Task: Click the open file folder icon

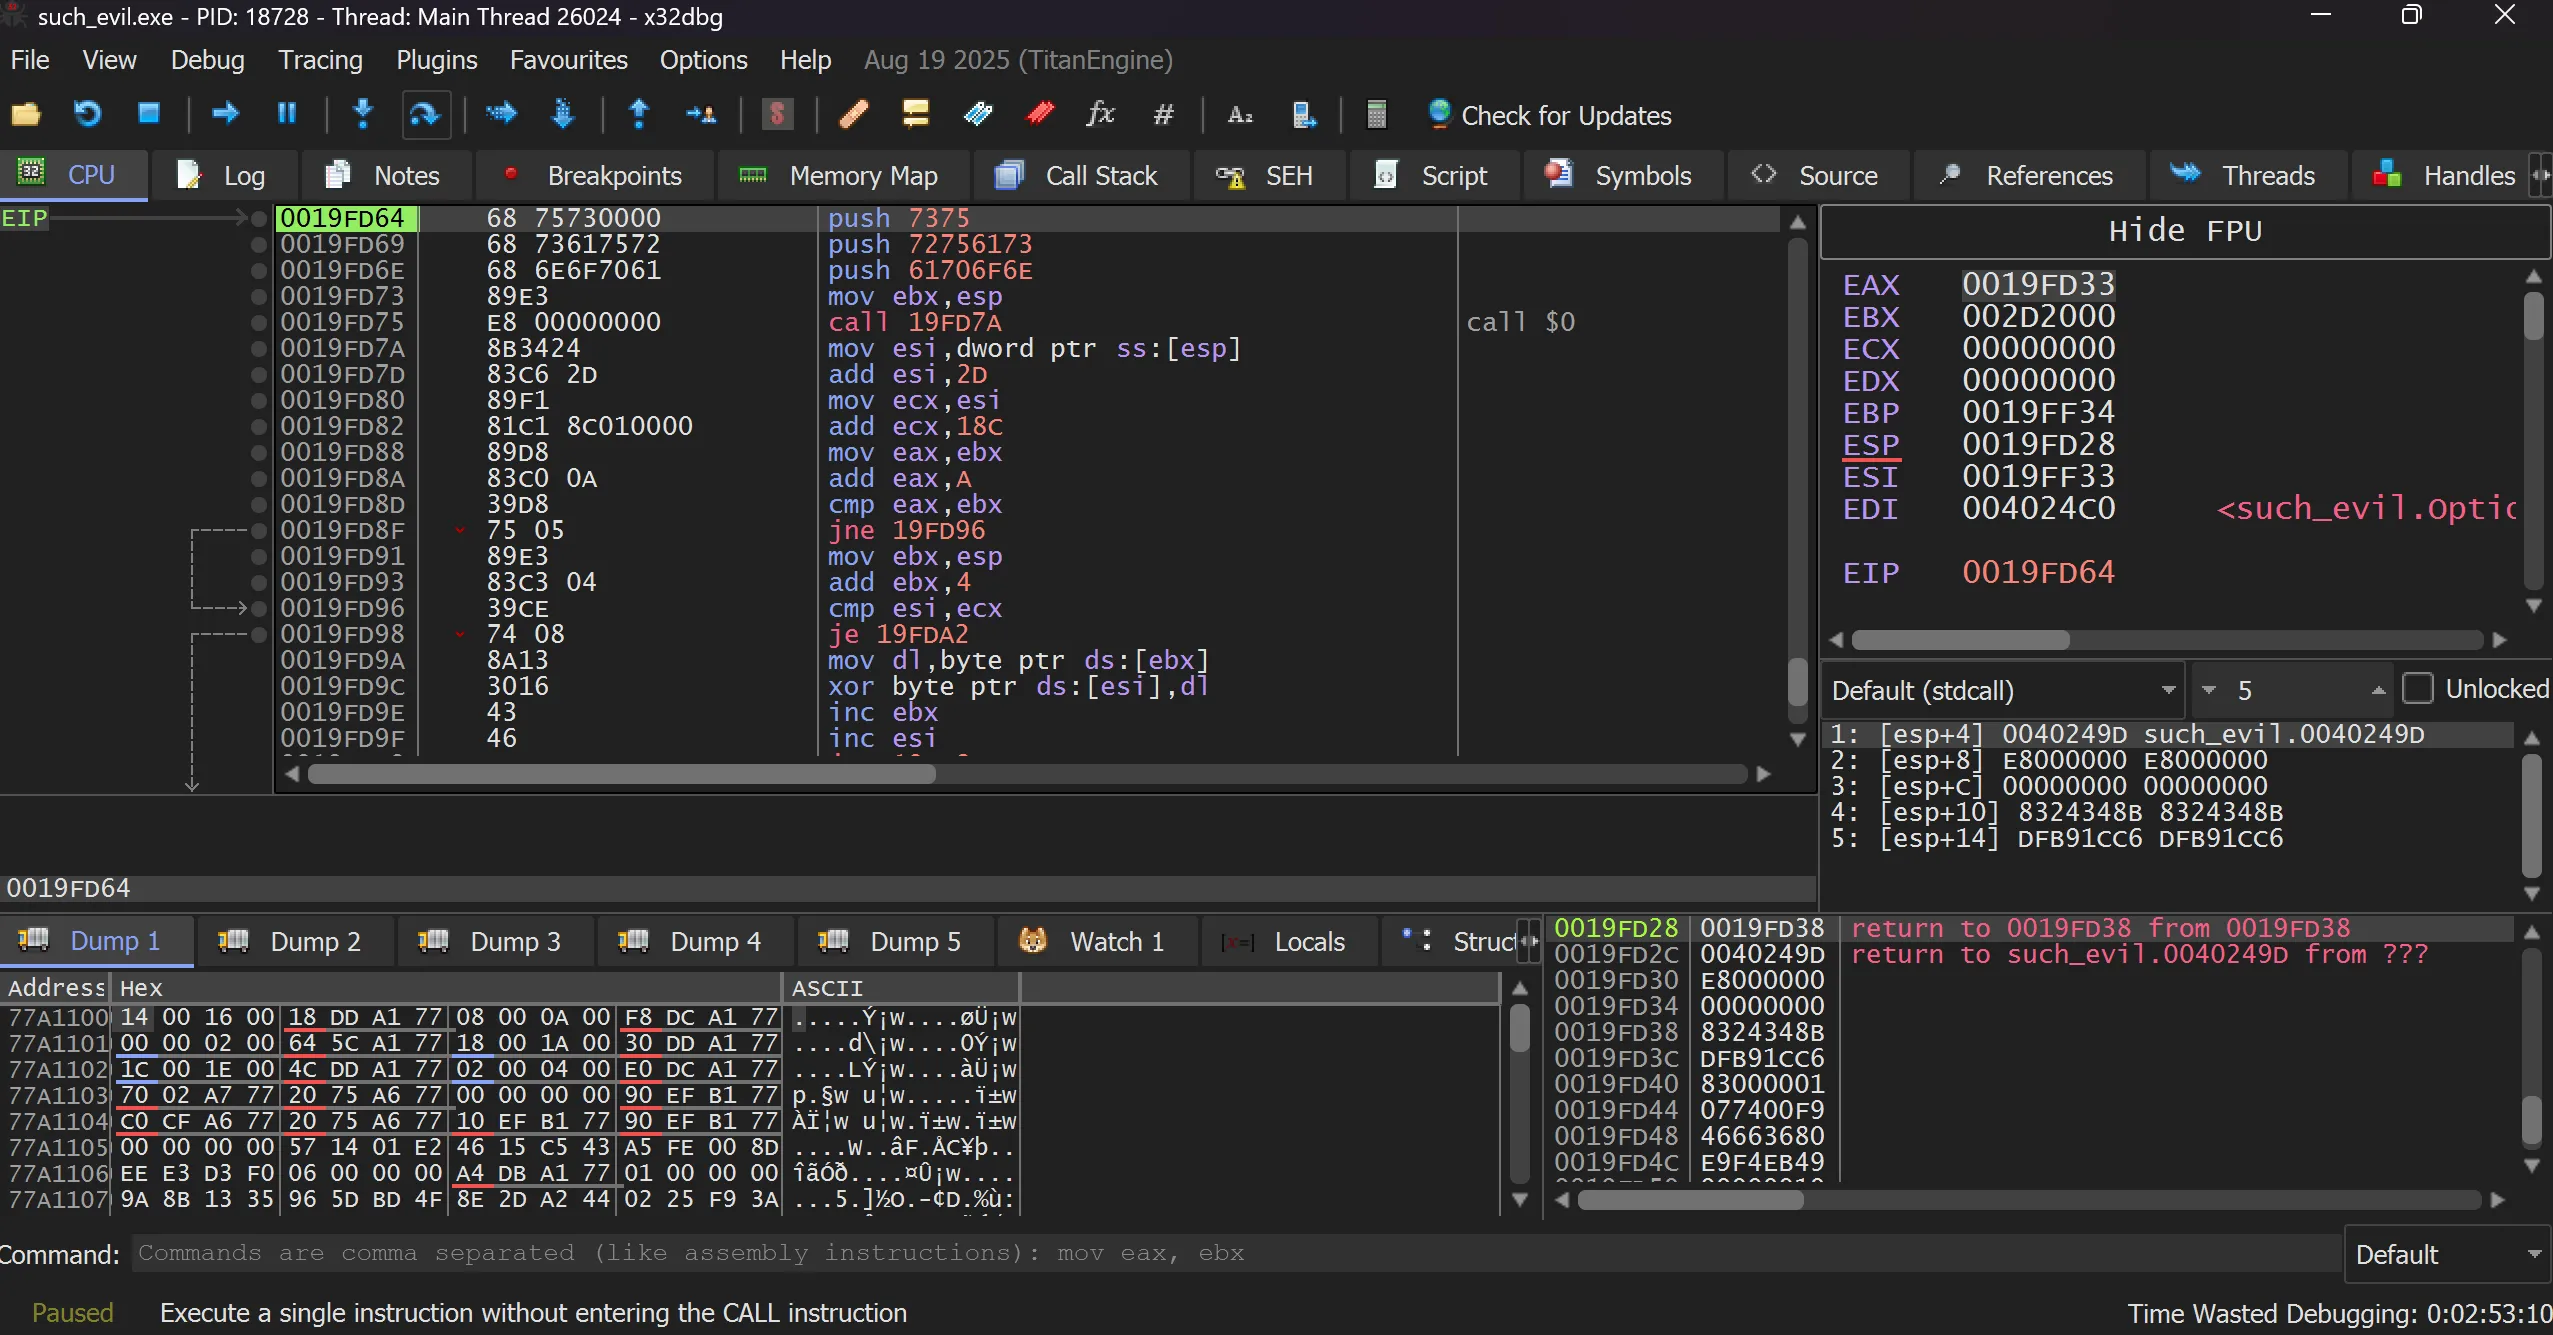Action: click(26, 114)
